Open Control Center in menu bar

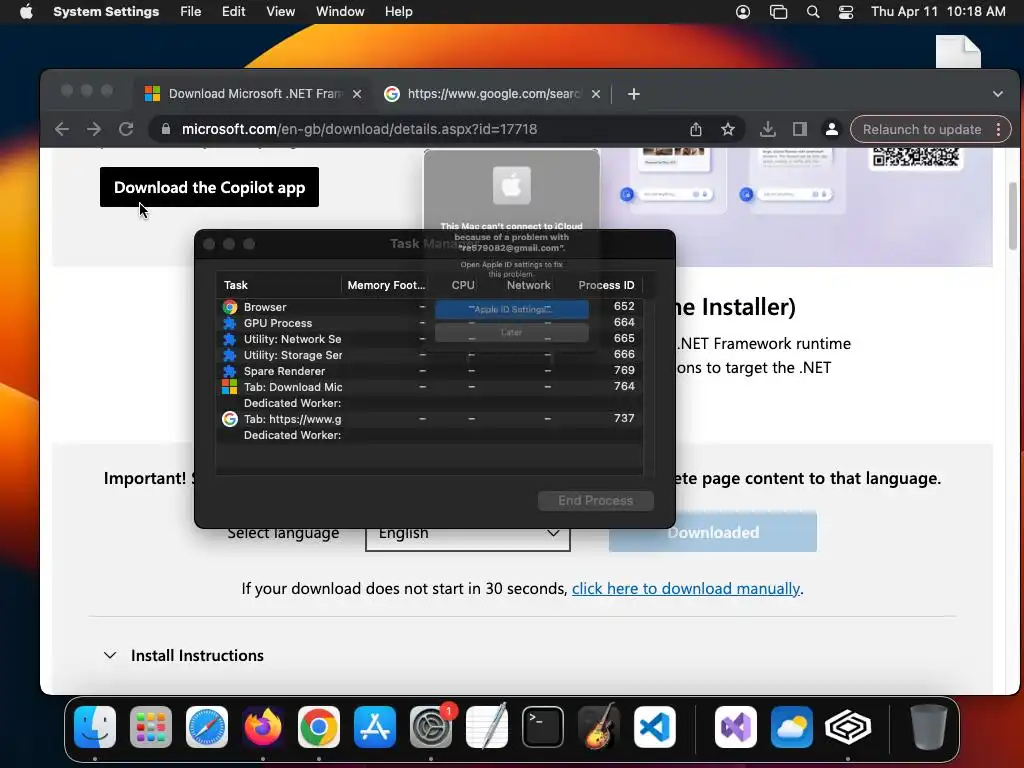[x=846, y=12]
